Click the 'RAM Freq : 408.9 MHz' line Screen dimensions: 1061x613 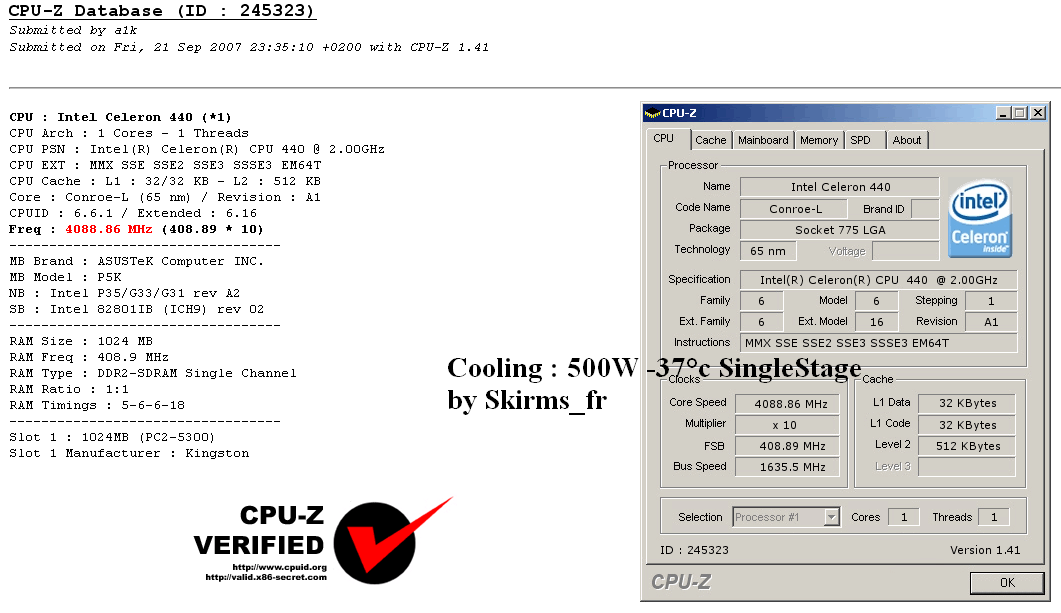(x=89, y=357)
